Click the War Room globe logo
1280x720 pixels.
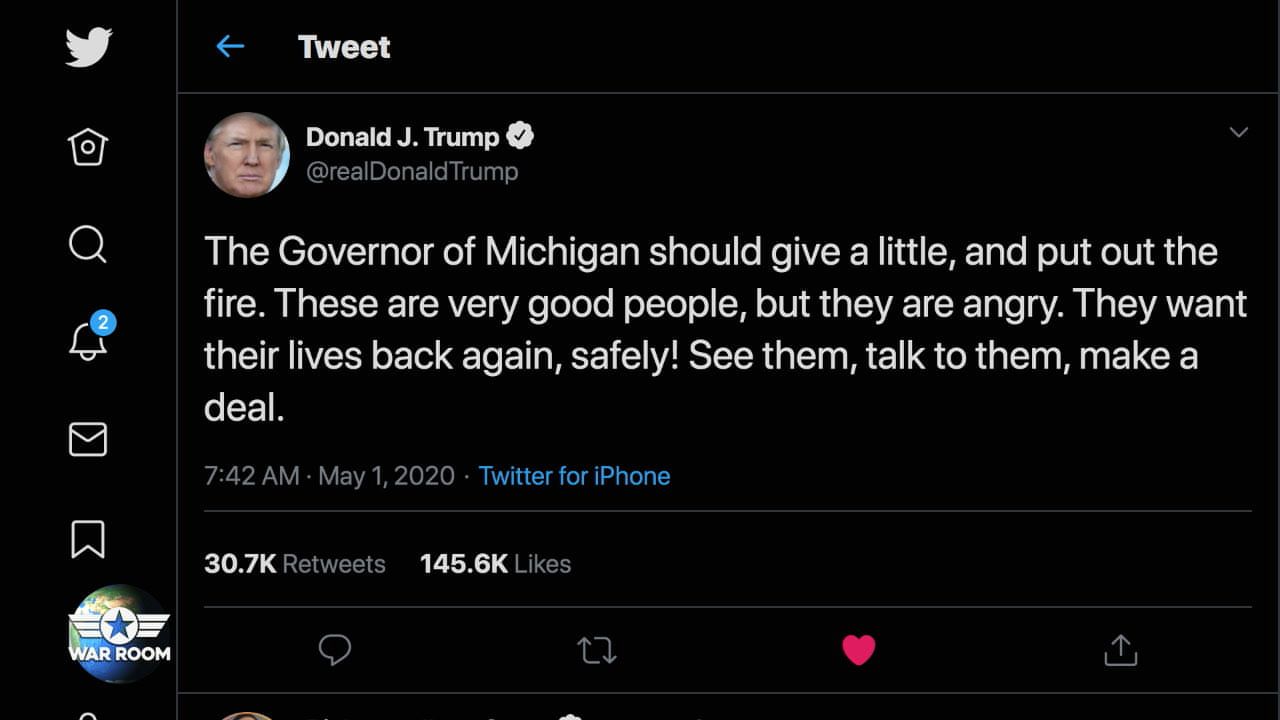coord(120,634)
